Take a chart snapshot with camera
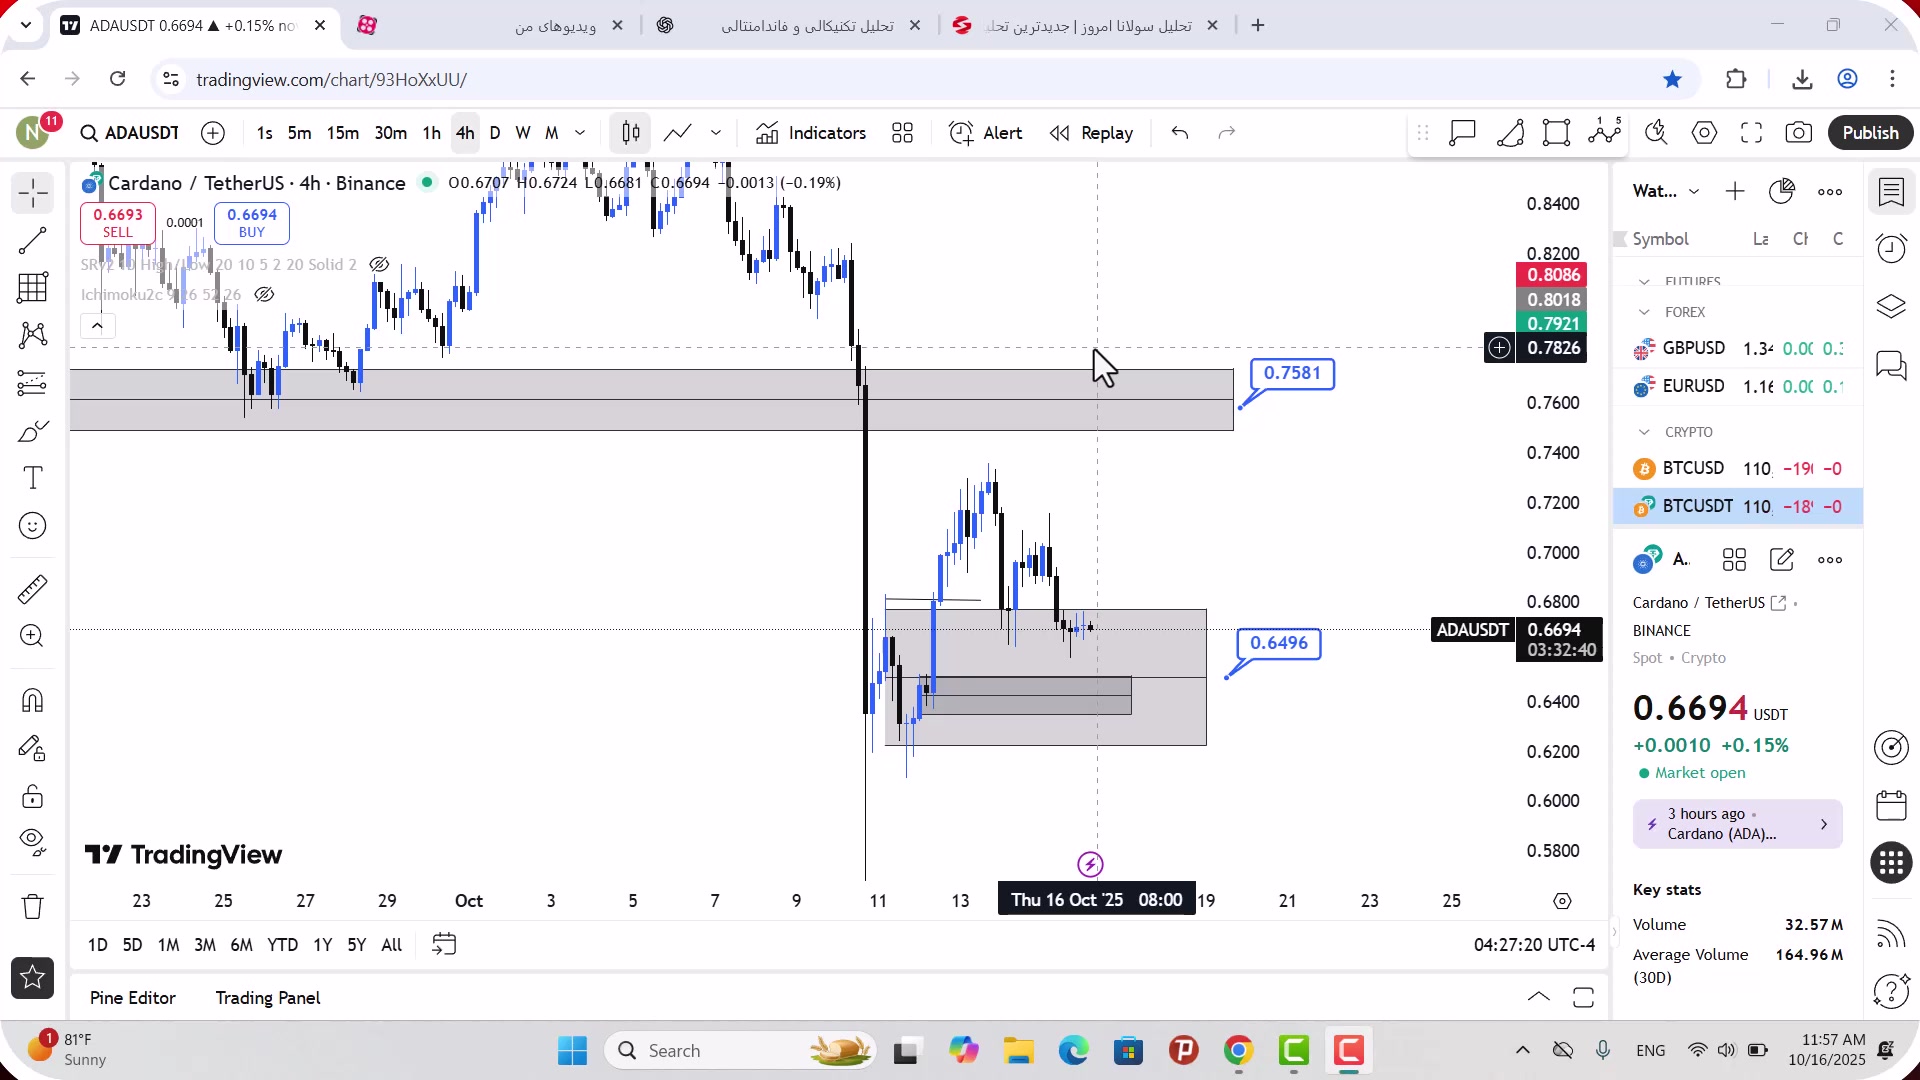 (x=1799, y=133)
